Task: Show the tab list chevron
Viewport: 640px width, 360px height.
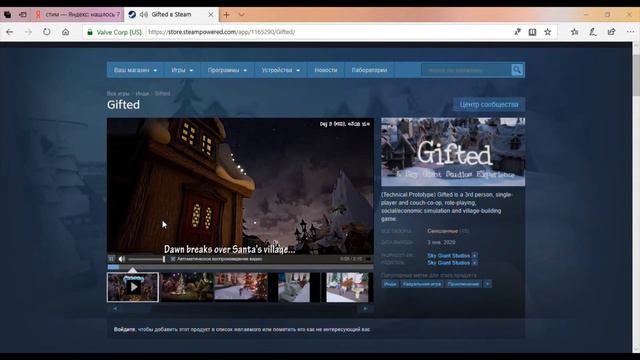Action: [x=242, y=15]
